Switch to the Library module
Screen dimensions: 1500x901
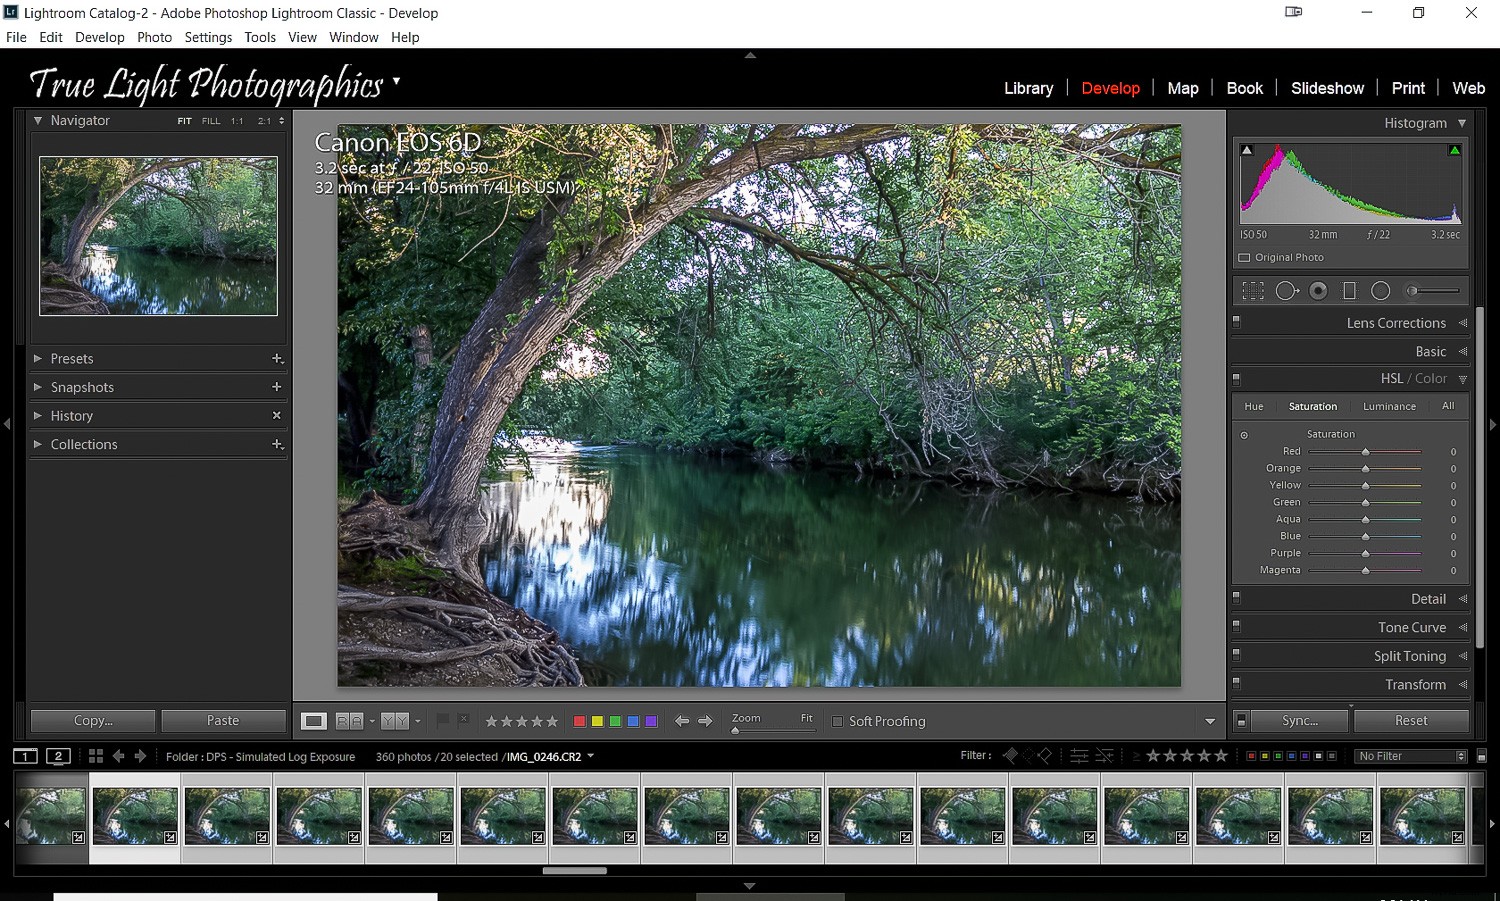click(1028, 88)
